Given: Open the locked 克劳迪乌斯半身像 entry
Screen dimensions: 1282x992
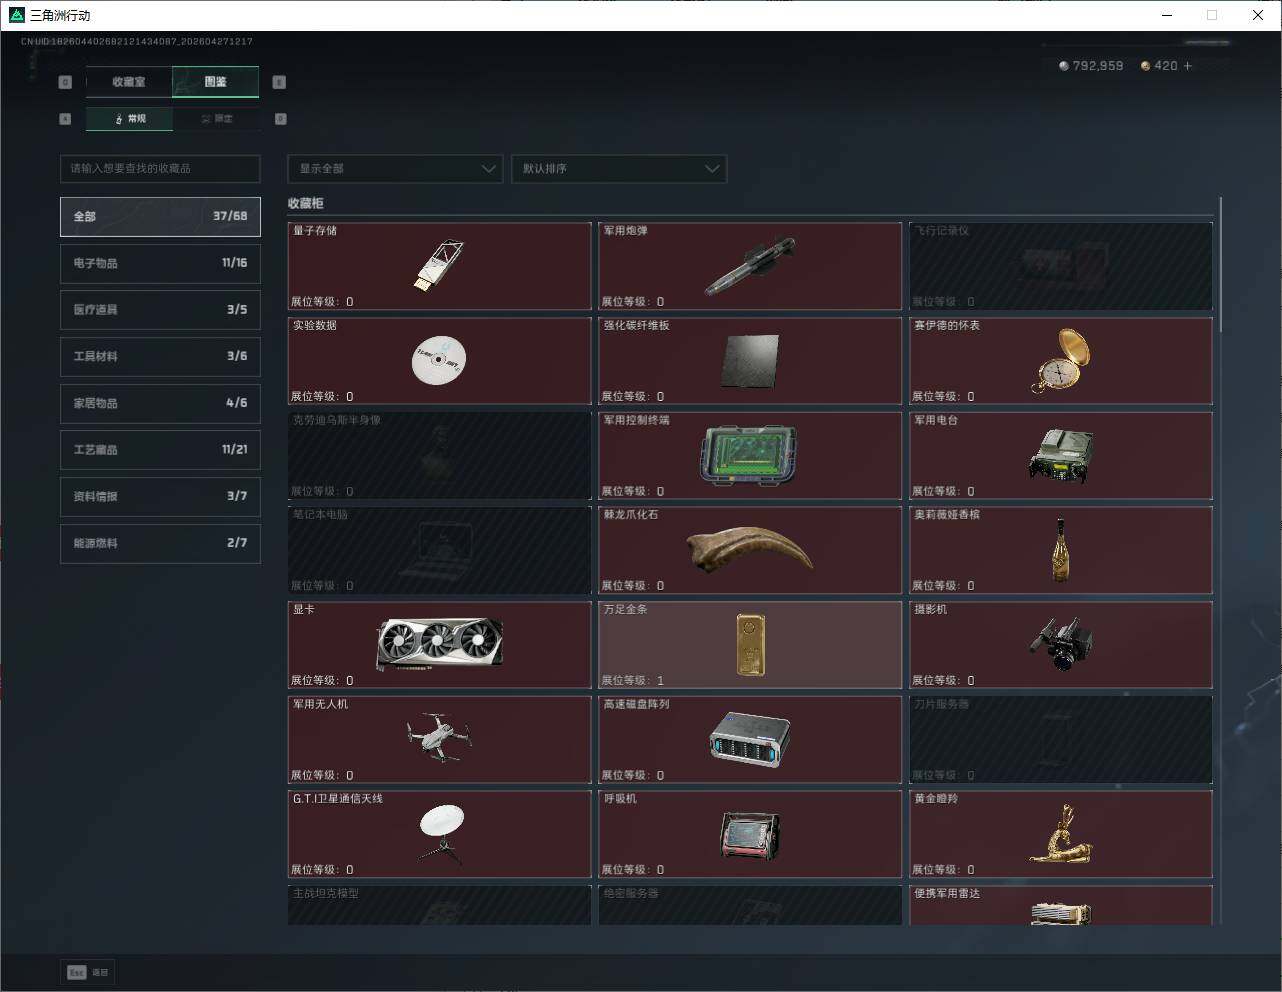Looking at the screenshot, I should tap(440, 456).
